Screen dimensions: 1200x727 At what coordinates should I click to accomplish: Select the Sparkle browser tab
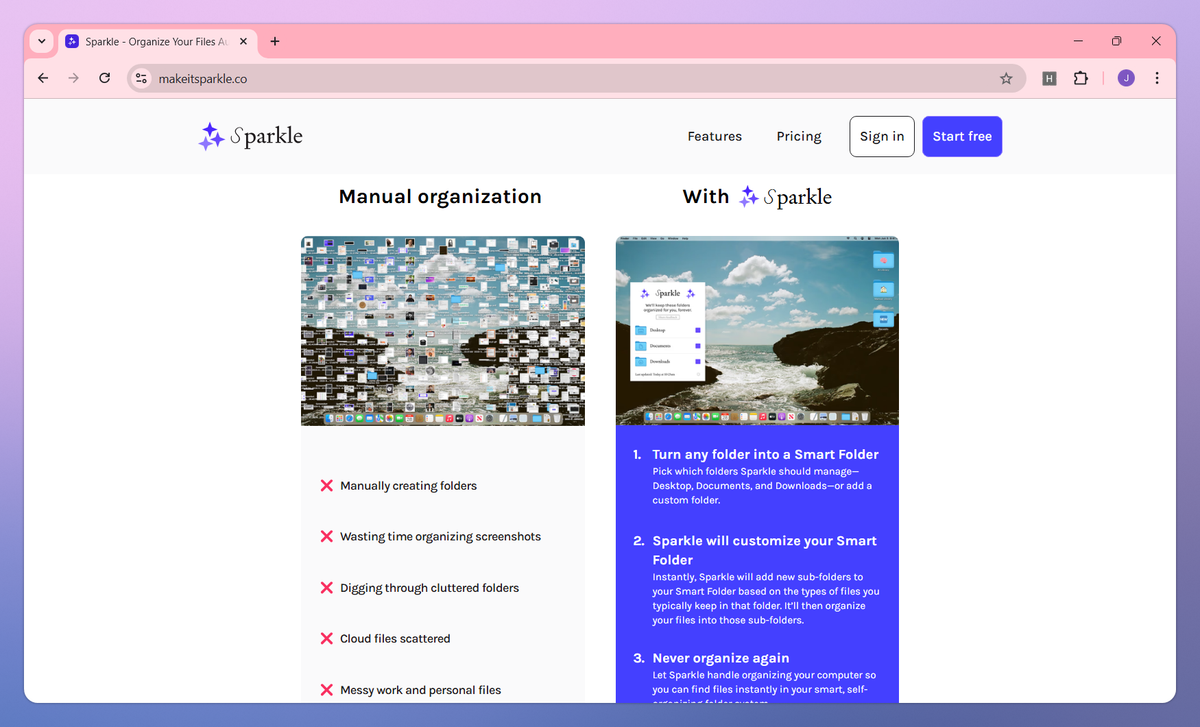pyautogui.click(x=158, y=41)
